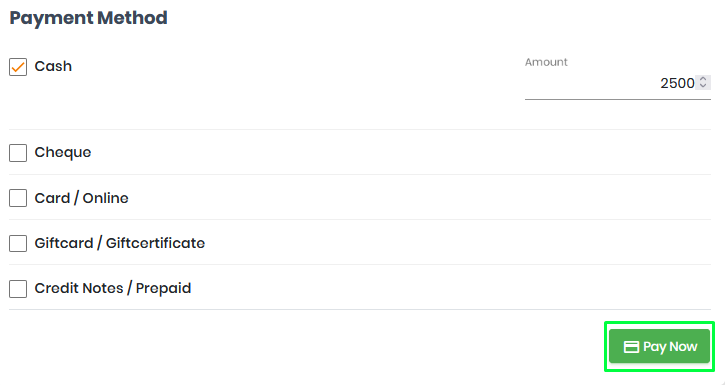Viewport: 725px width, 385px height.
Task: Click the empty row space beside Cheque
Action: tap(400, 153)
